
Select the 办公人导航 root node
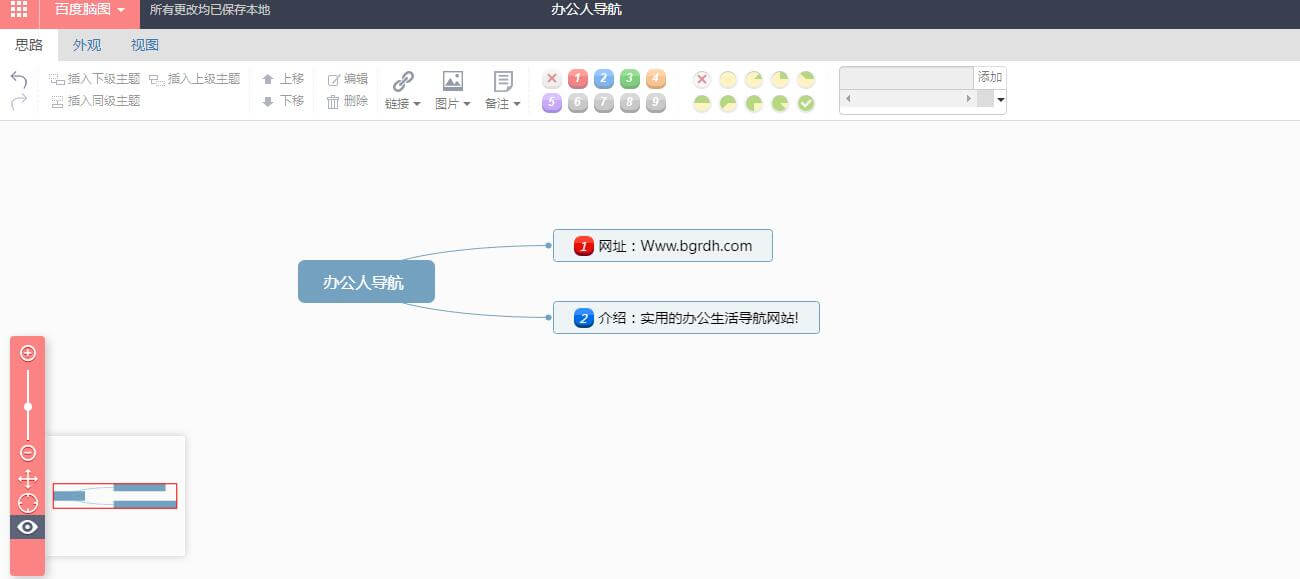pos(366,282)
